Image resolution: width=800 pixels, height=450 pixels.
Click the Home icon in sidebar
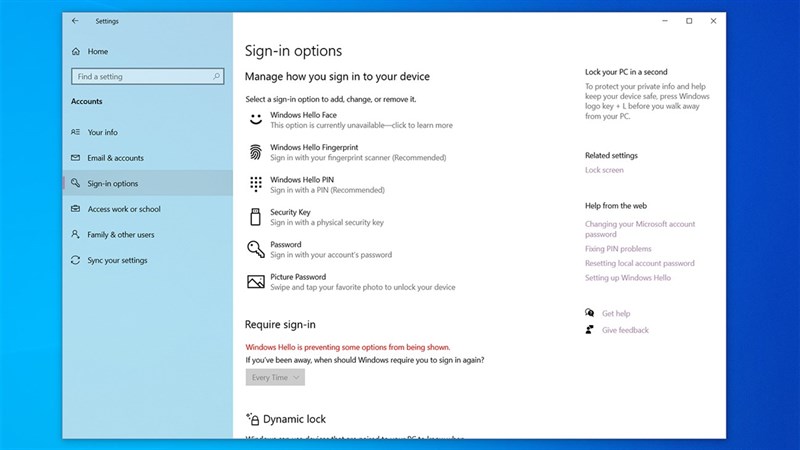[76, 51]
